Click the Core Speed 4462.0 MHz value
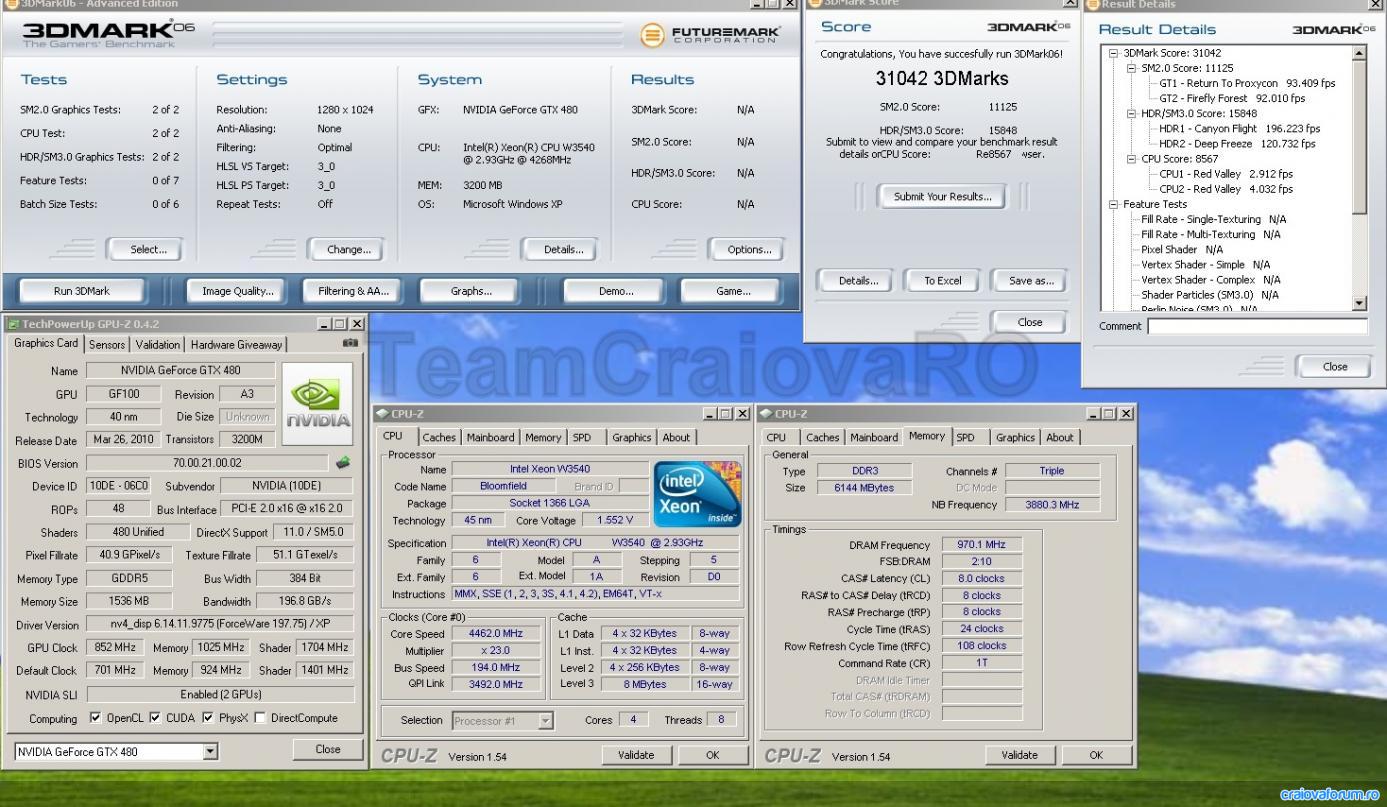This screenshot has height=807, width=1387. point(498,633)
